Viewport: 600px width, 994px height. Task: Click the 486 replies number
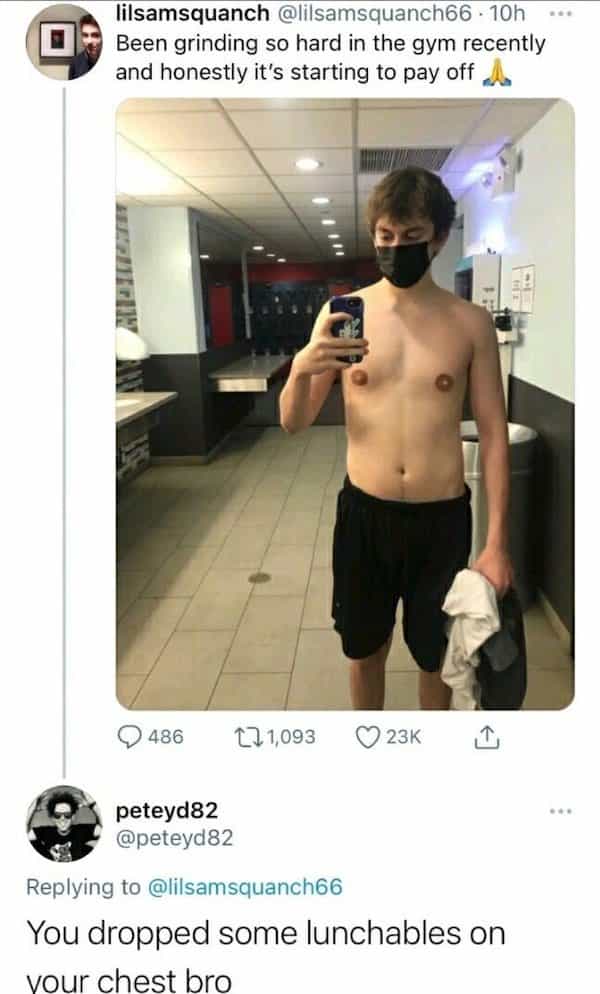point(164,737)
